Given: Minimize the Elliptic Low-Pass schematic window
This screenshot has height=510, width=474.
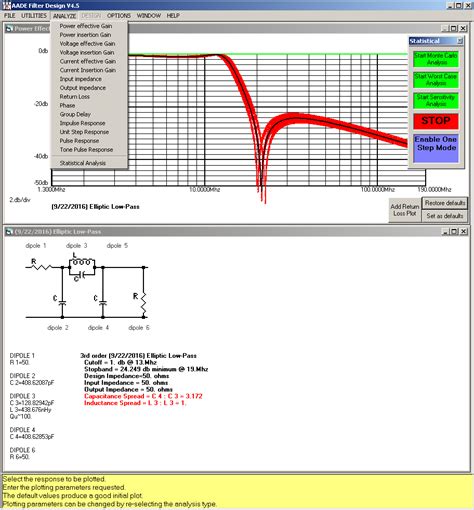Looking at the screenshot, I should [x=446, y=232].
